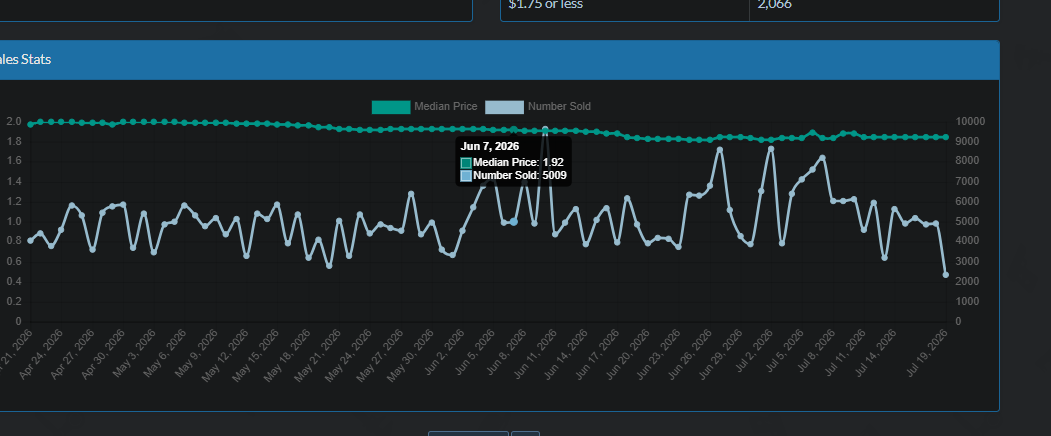Click the 'Jun 26, 2026' x-axis label
Screen dimensions: 1051x436
688,354
